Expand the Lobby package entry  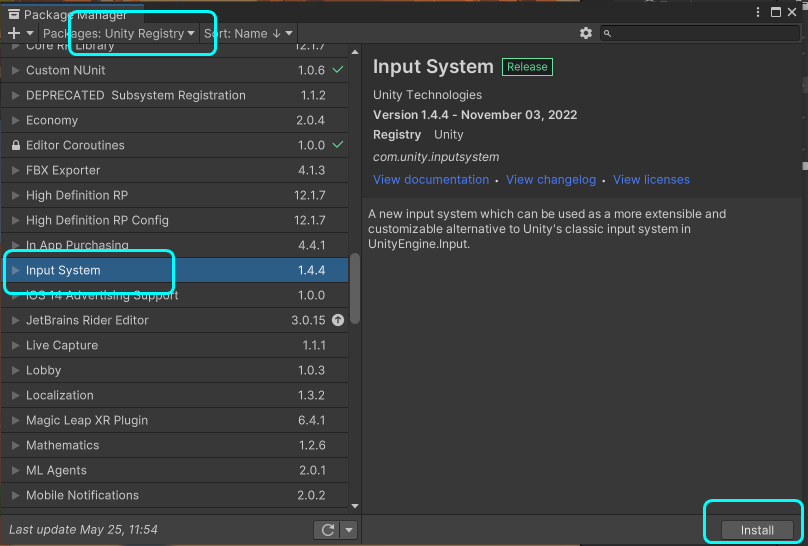click(15, 370)
